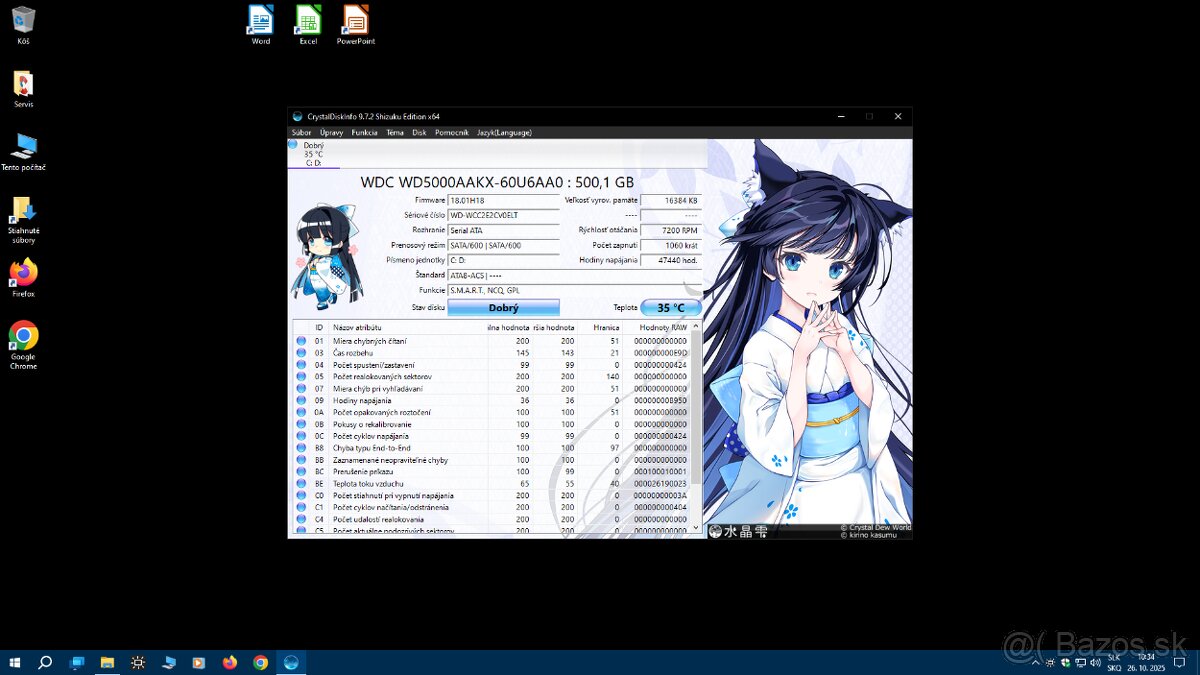
Task: Click the Dobrý disk health status button
Action: pos(503,308)
